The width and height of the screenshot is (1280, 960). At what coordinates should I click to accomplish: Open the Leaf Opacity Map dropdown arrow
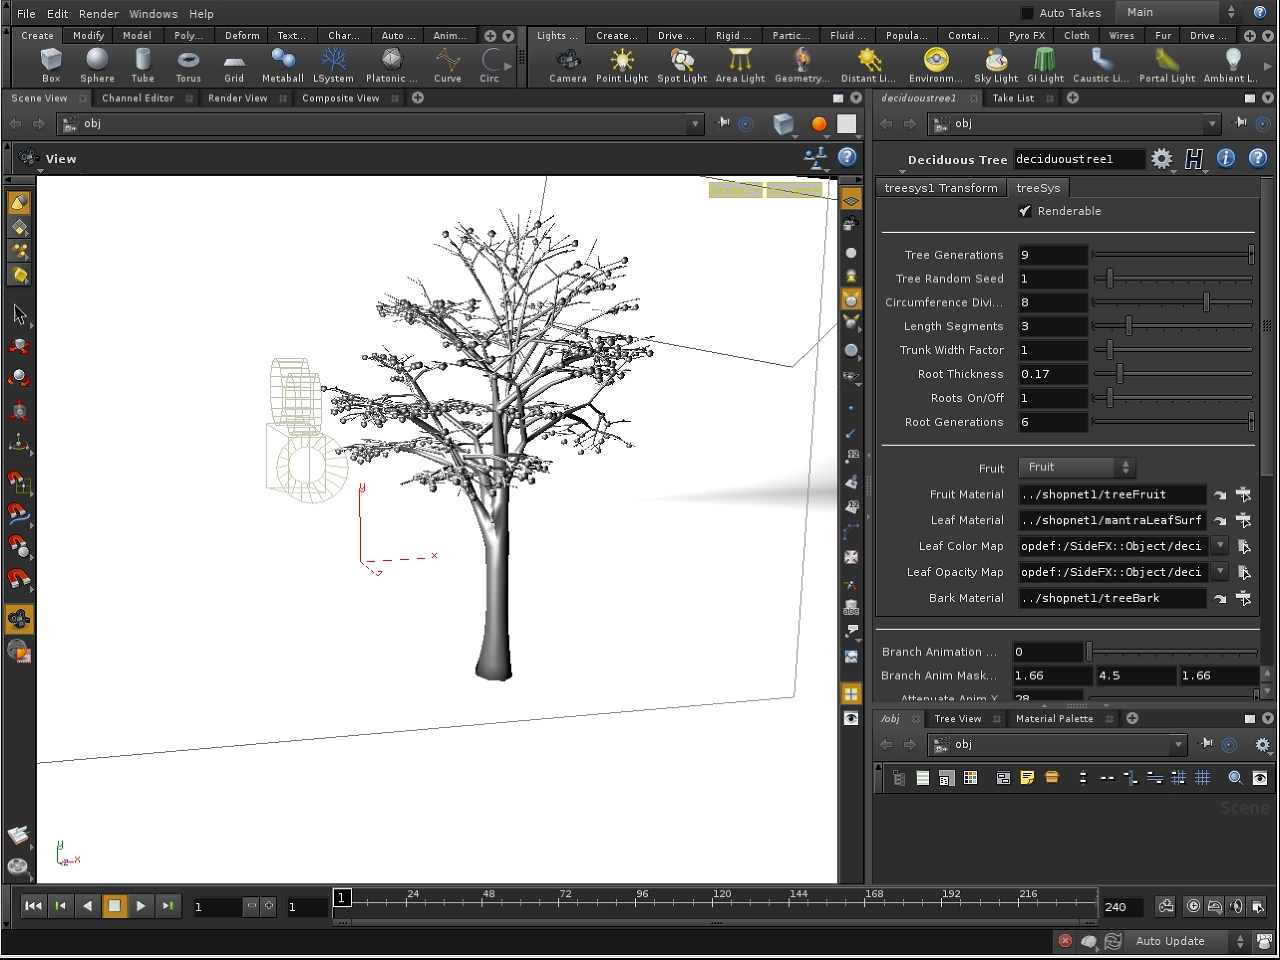point(1220,571)
